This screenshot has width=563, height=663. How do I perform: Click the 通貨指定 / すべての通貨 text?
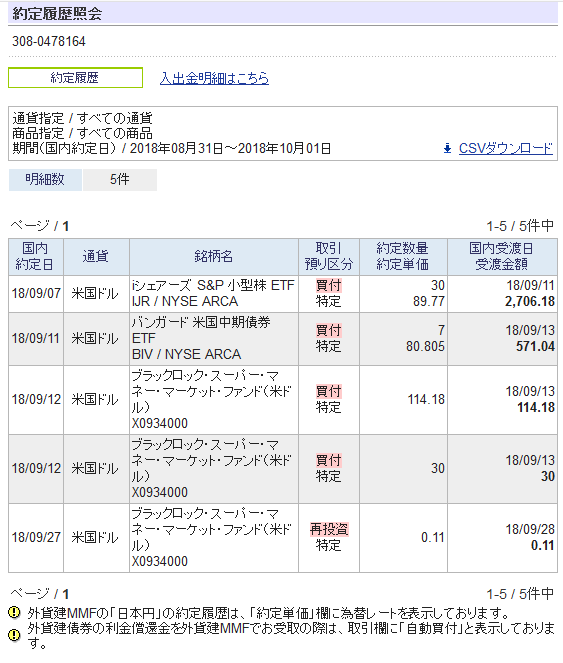82,118
